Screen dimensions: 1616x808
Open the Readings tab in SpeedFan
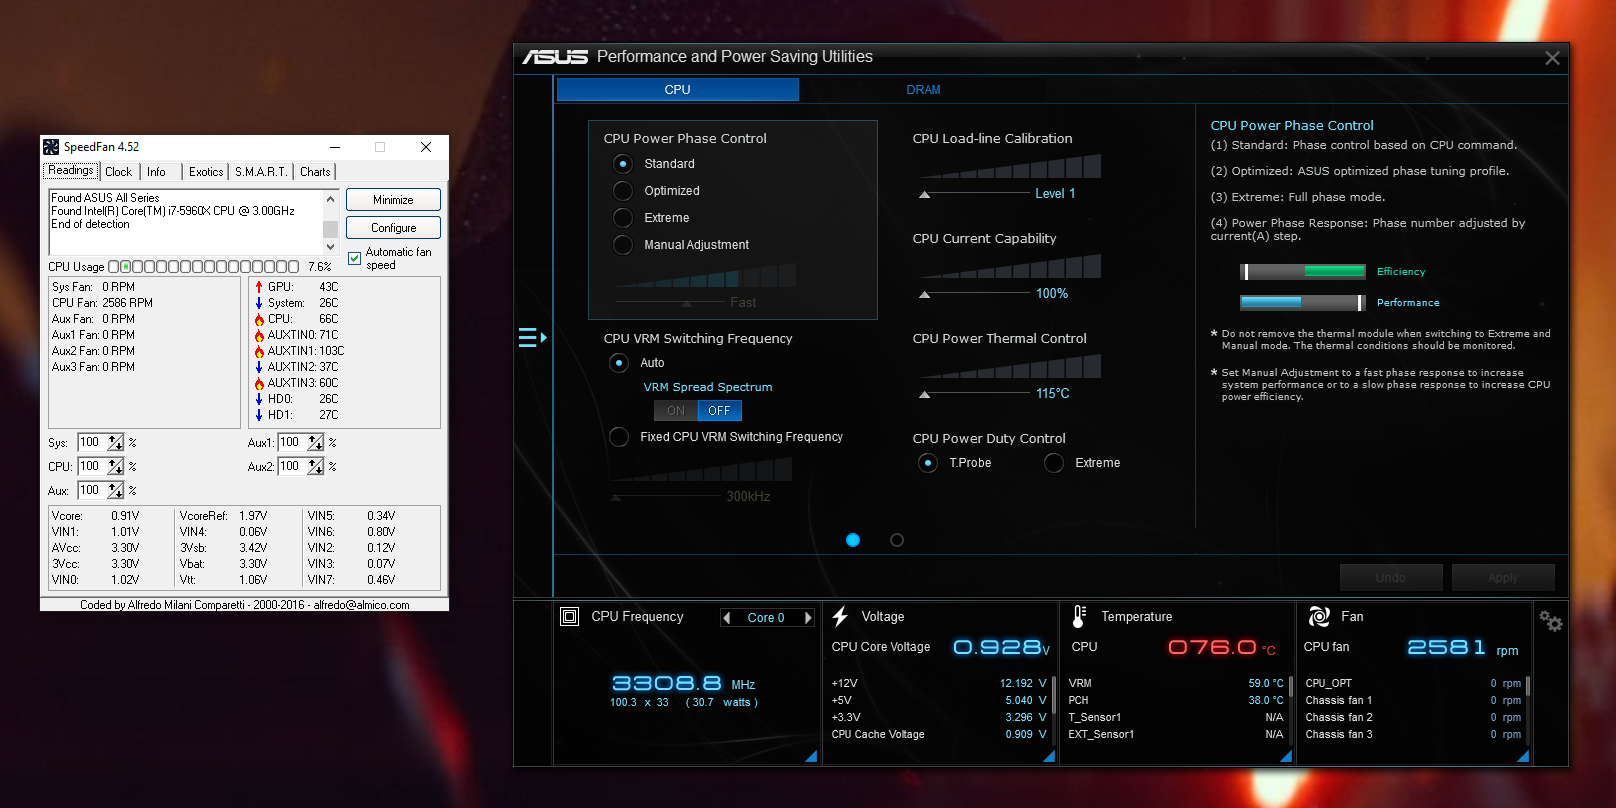[71, 171]
